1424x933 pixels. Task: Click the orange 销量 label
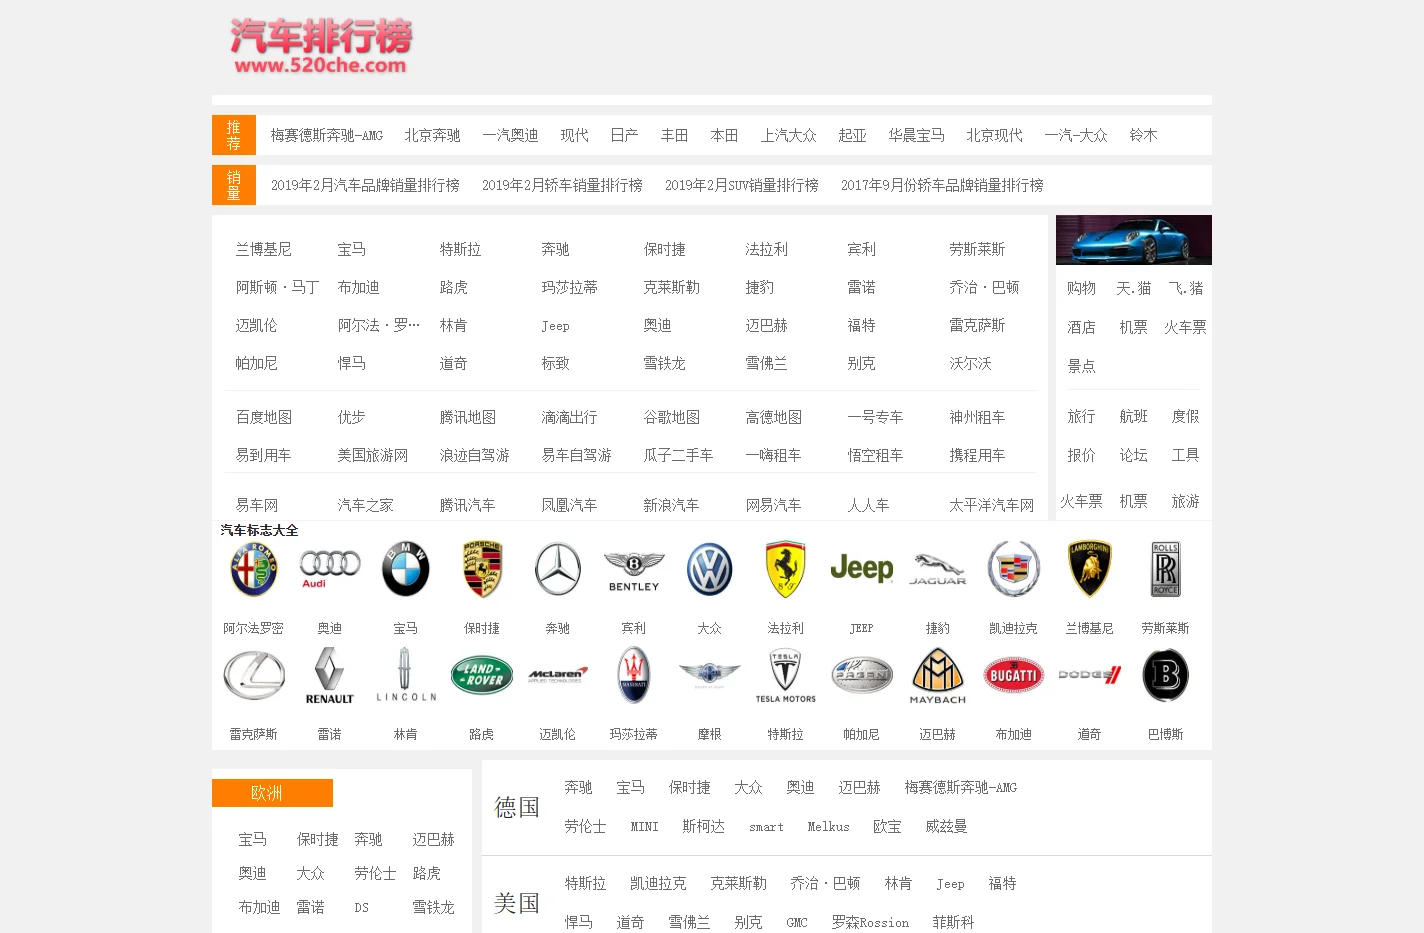(234, 185)
